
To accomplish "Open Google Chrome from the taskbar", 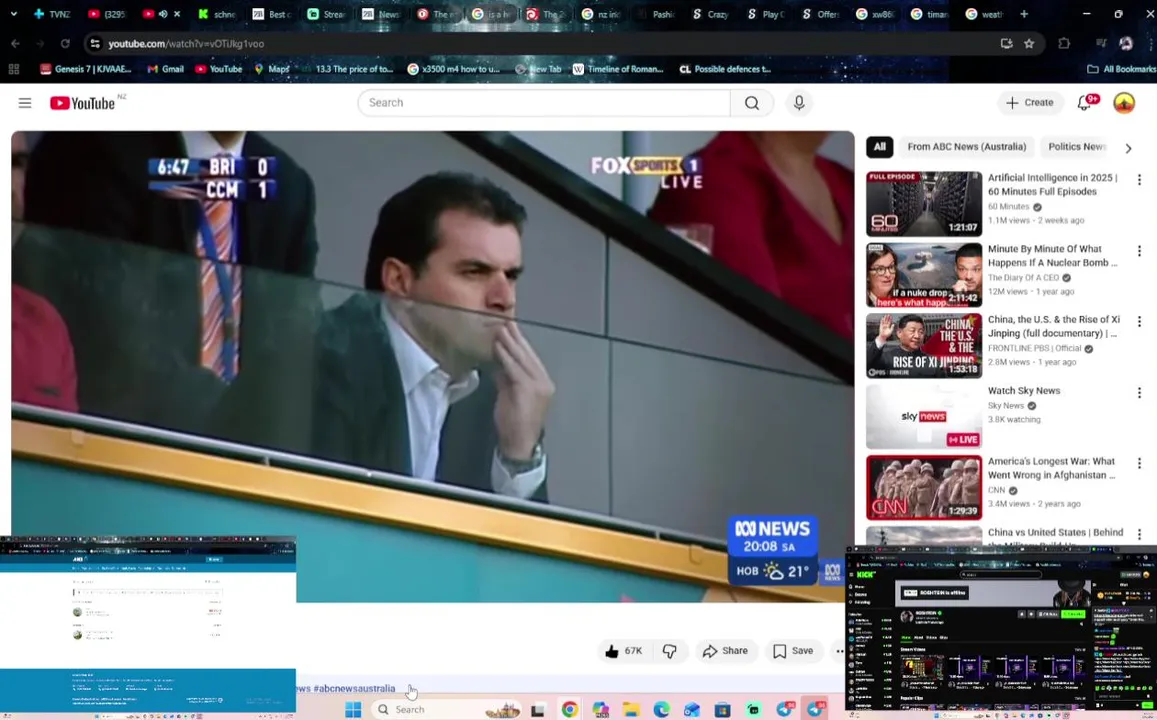I will pos(570,710).
